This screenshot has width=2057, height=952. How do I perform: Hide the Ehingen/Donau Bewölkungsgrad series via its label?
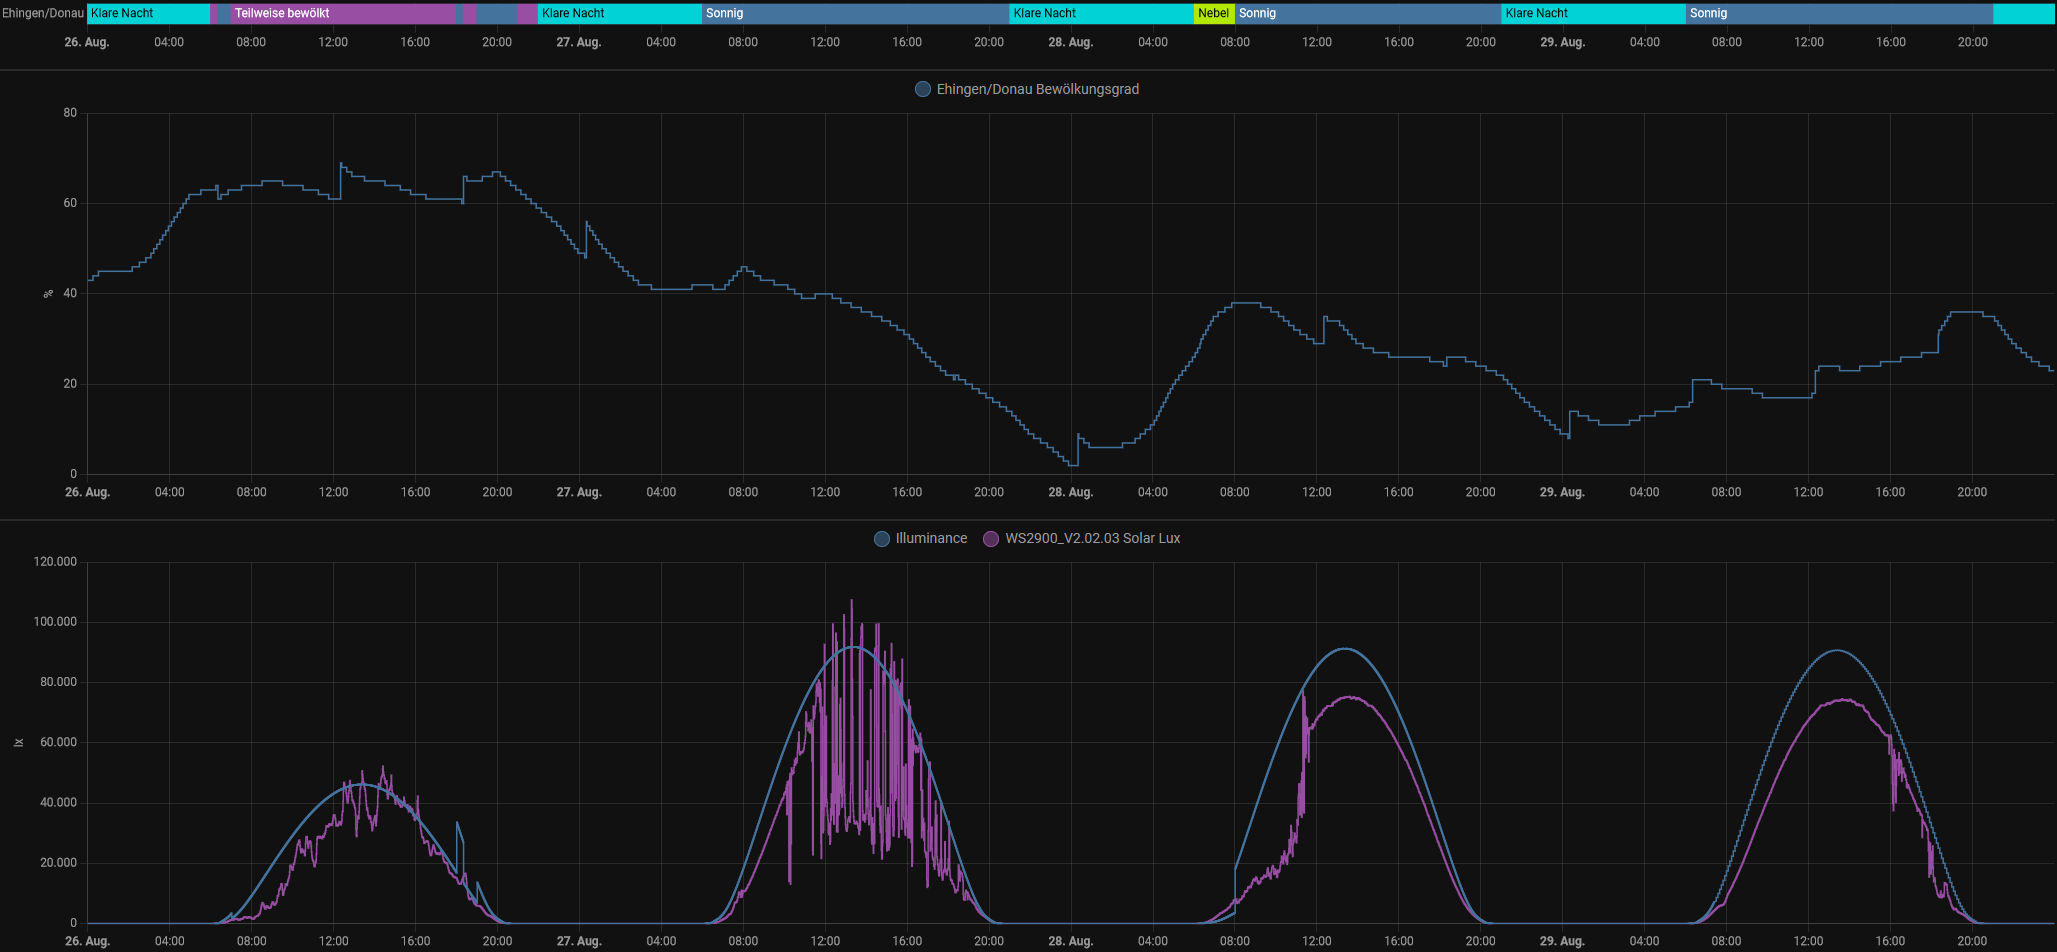[x=1037, y=89]
